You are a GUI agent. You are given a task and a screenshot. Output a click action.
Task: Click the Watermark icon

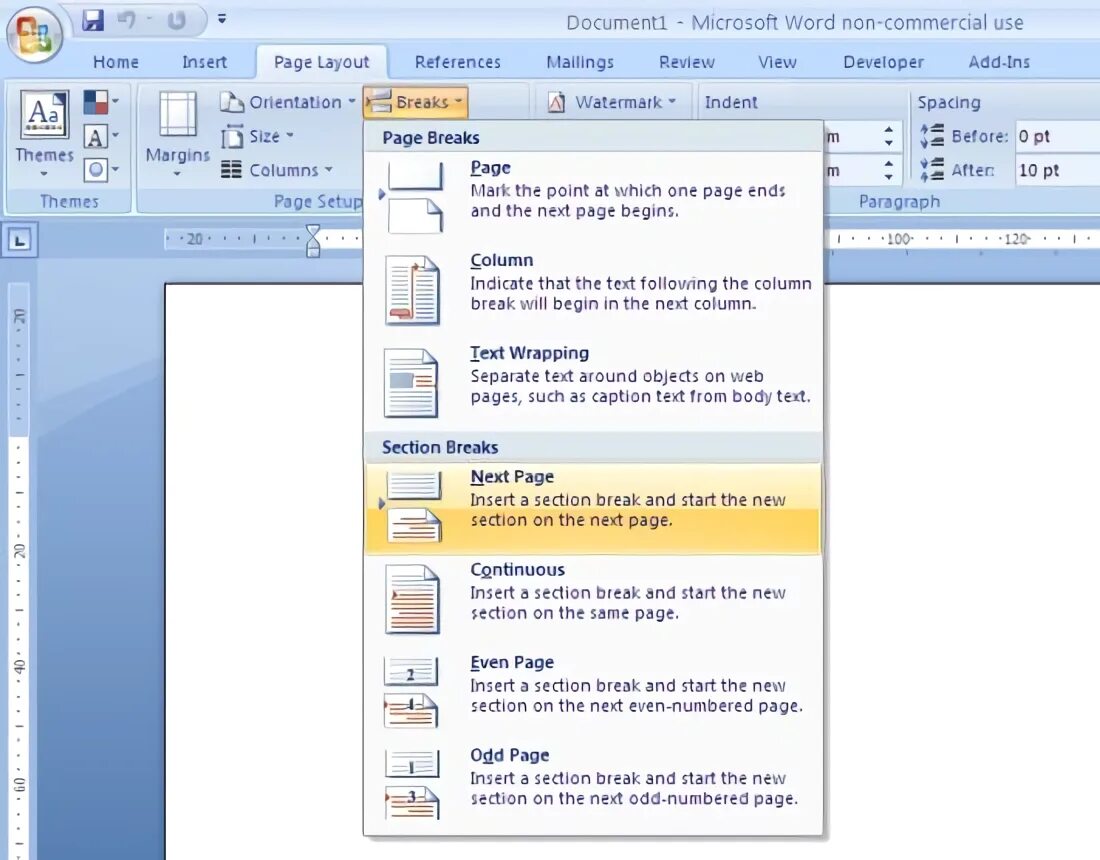pos(556,103)
